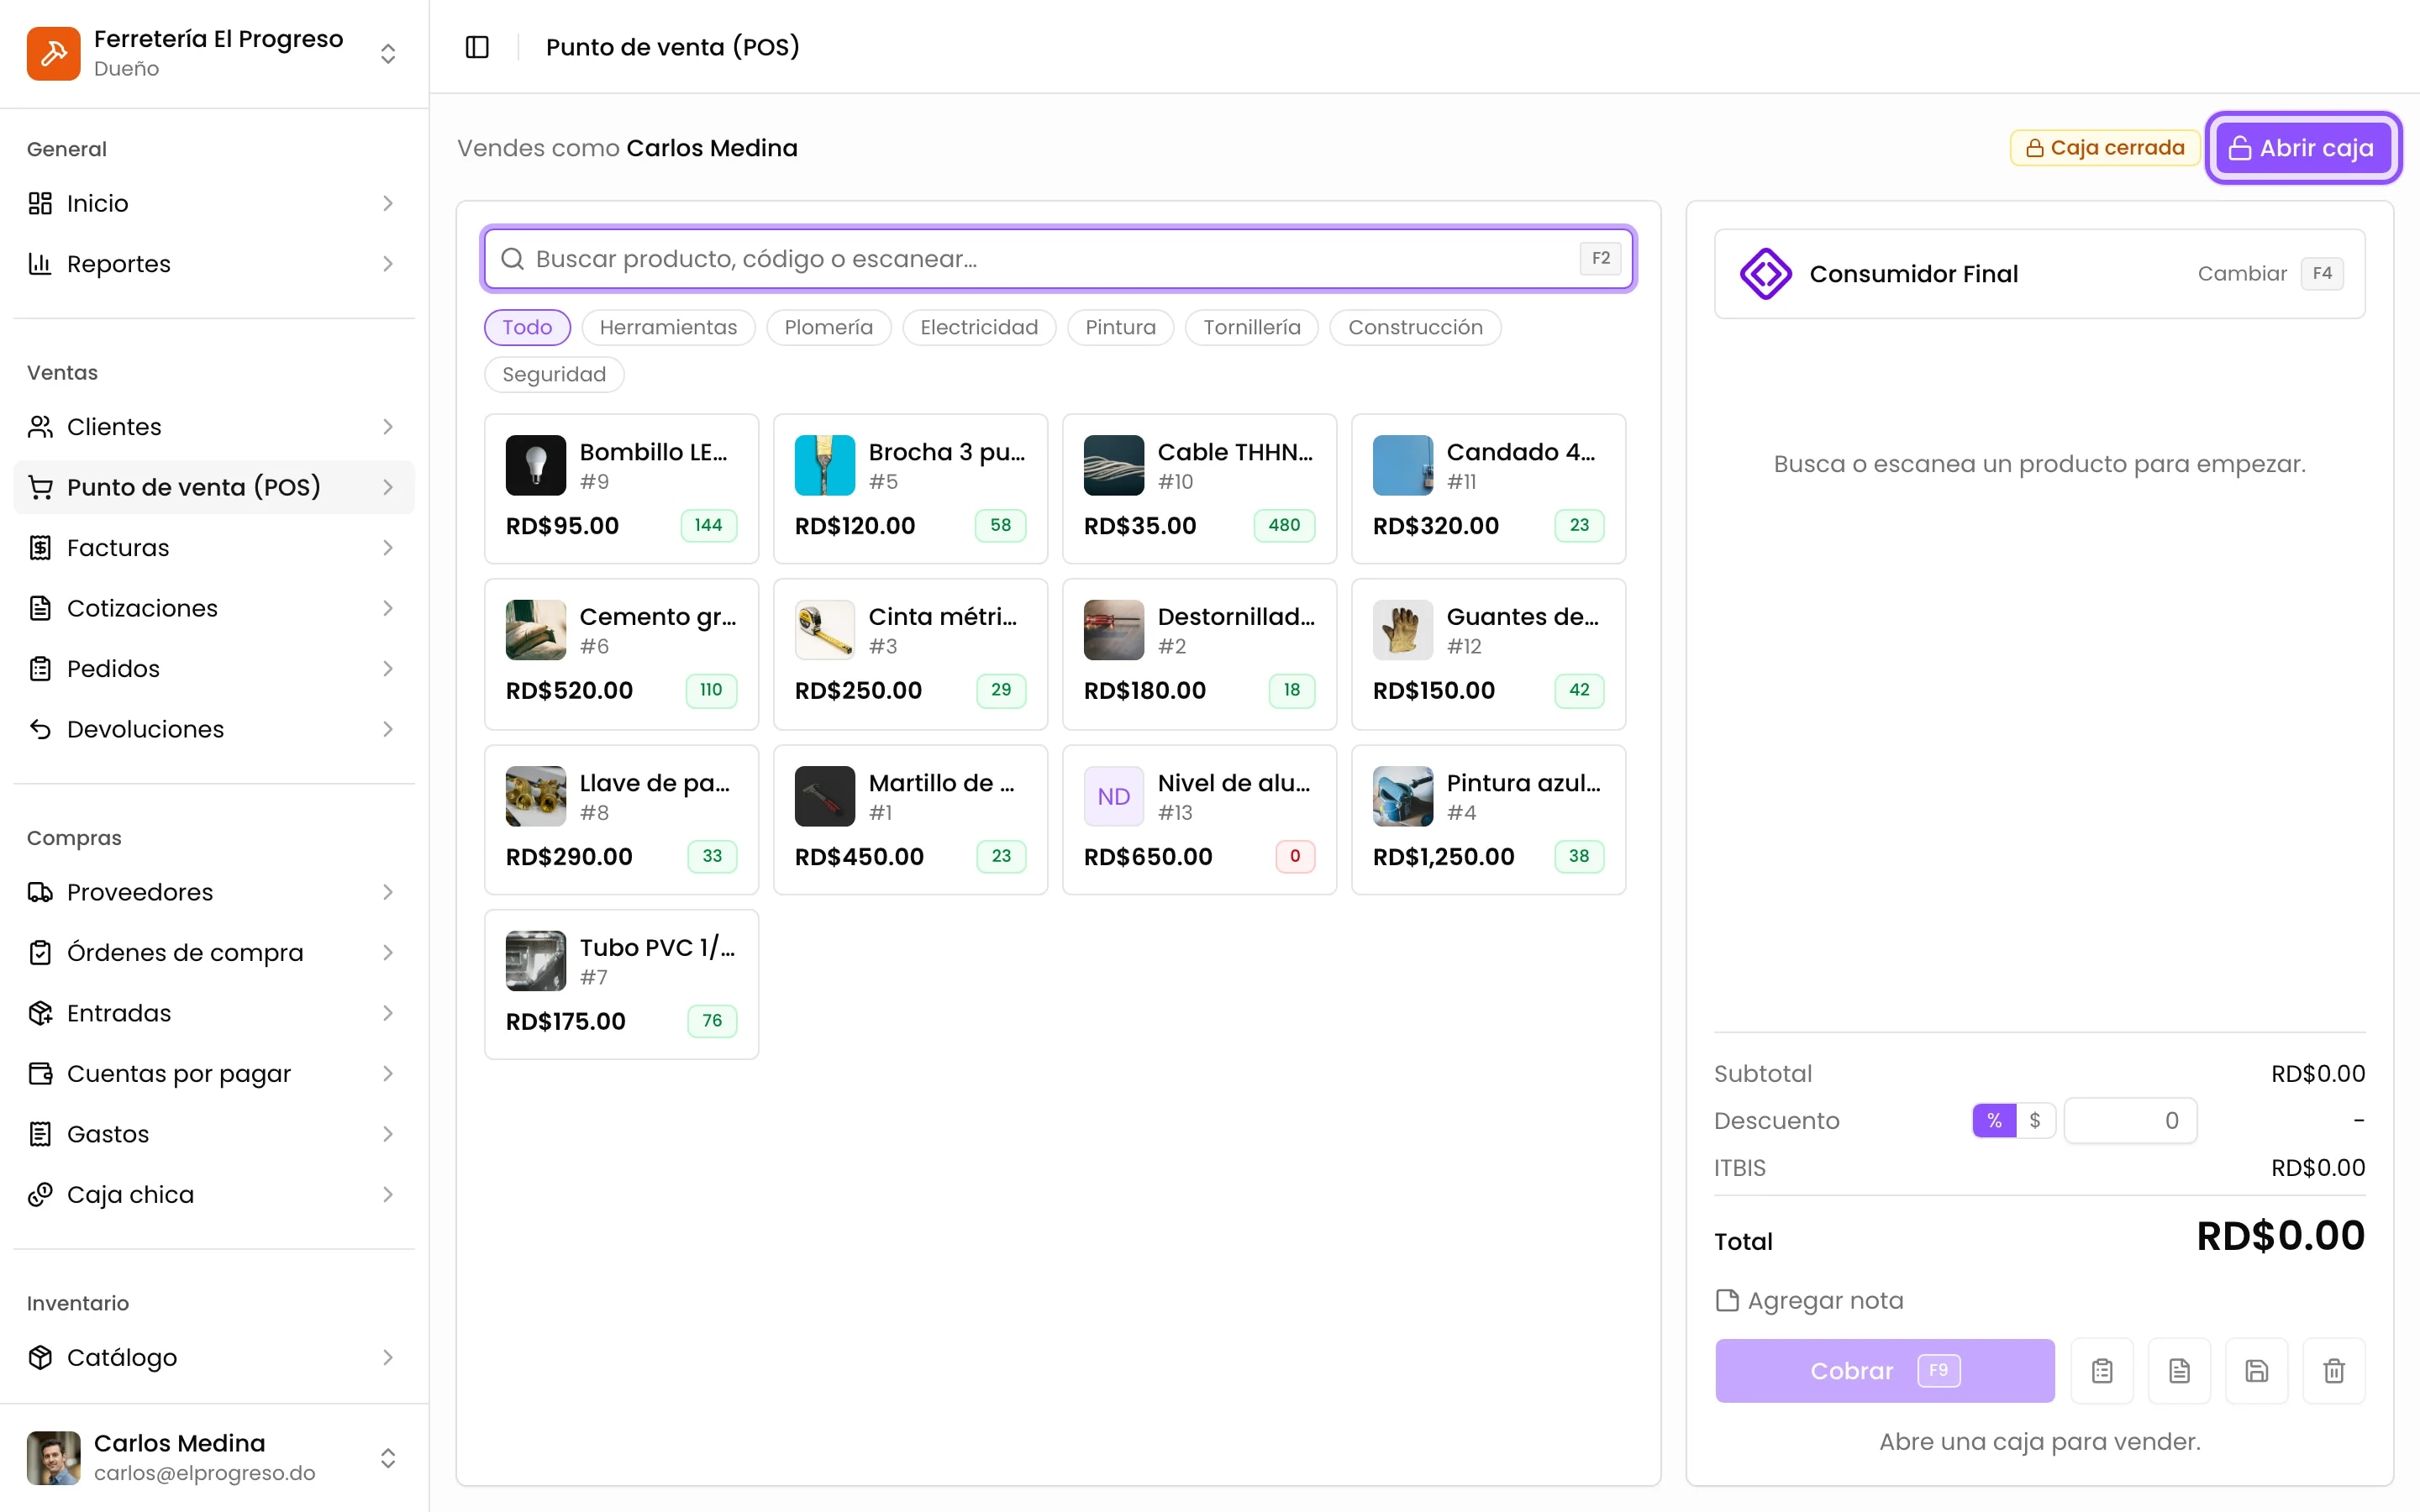Expand the Facturas chevron
Screen dimensions: 2420x1512
pyautogui.click(x=388, y=548)
